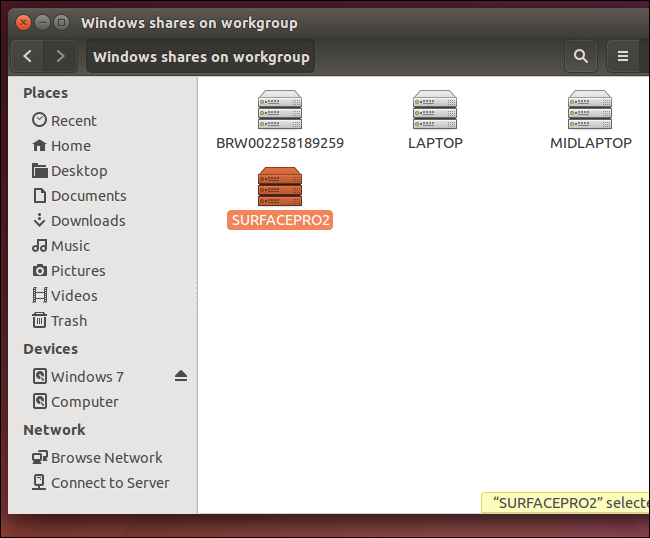Eject the Windows 7 drive
The height and width of the screenshot is (538, 650).
(x=181, y=376)
